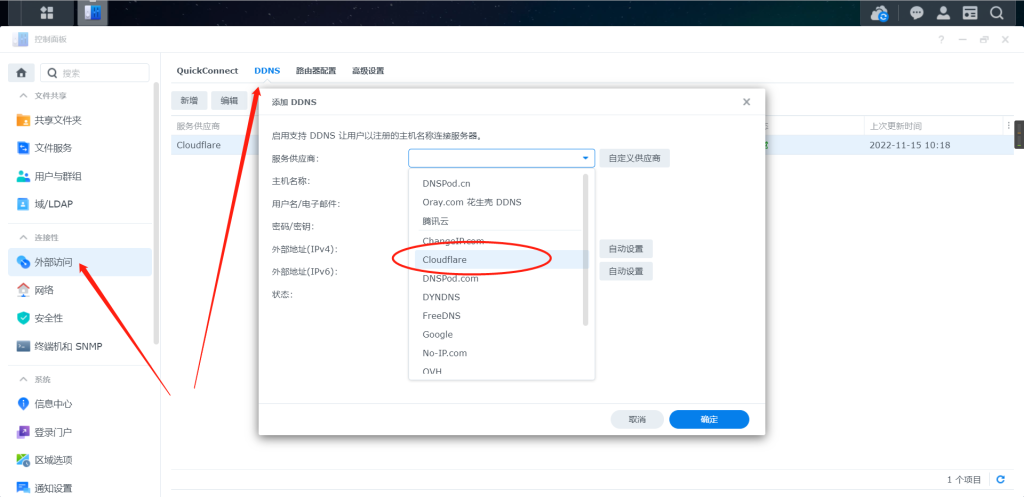Open 安全性 security item
The image size is (1024, 497).
pos(80,318)
